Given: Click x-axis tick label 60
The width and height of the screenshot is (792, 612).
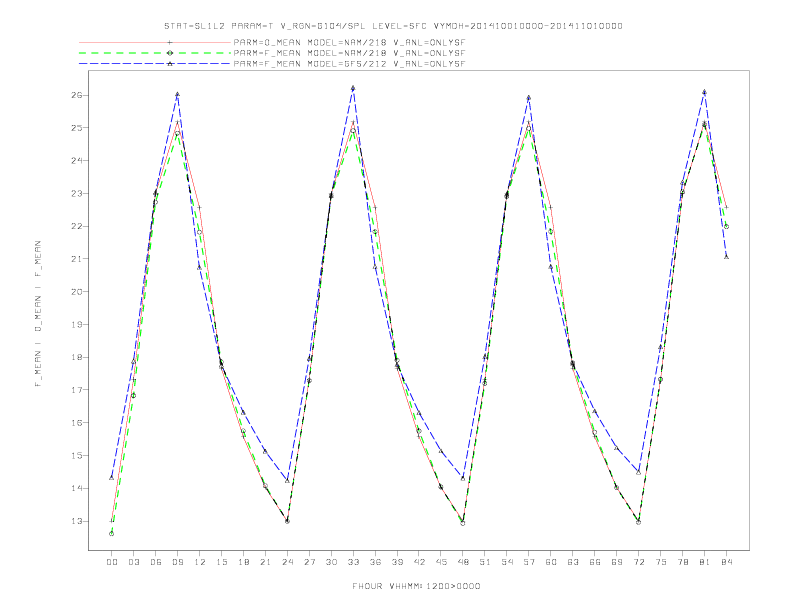Looking at the screenshot, I should click(551, 562).
